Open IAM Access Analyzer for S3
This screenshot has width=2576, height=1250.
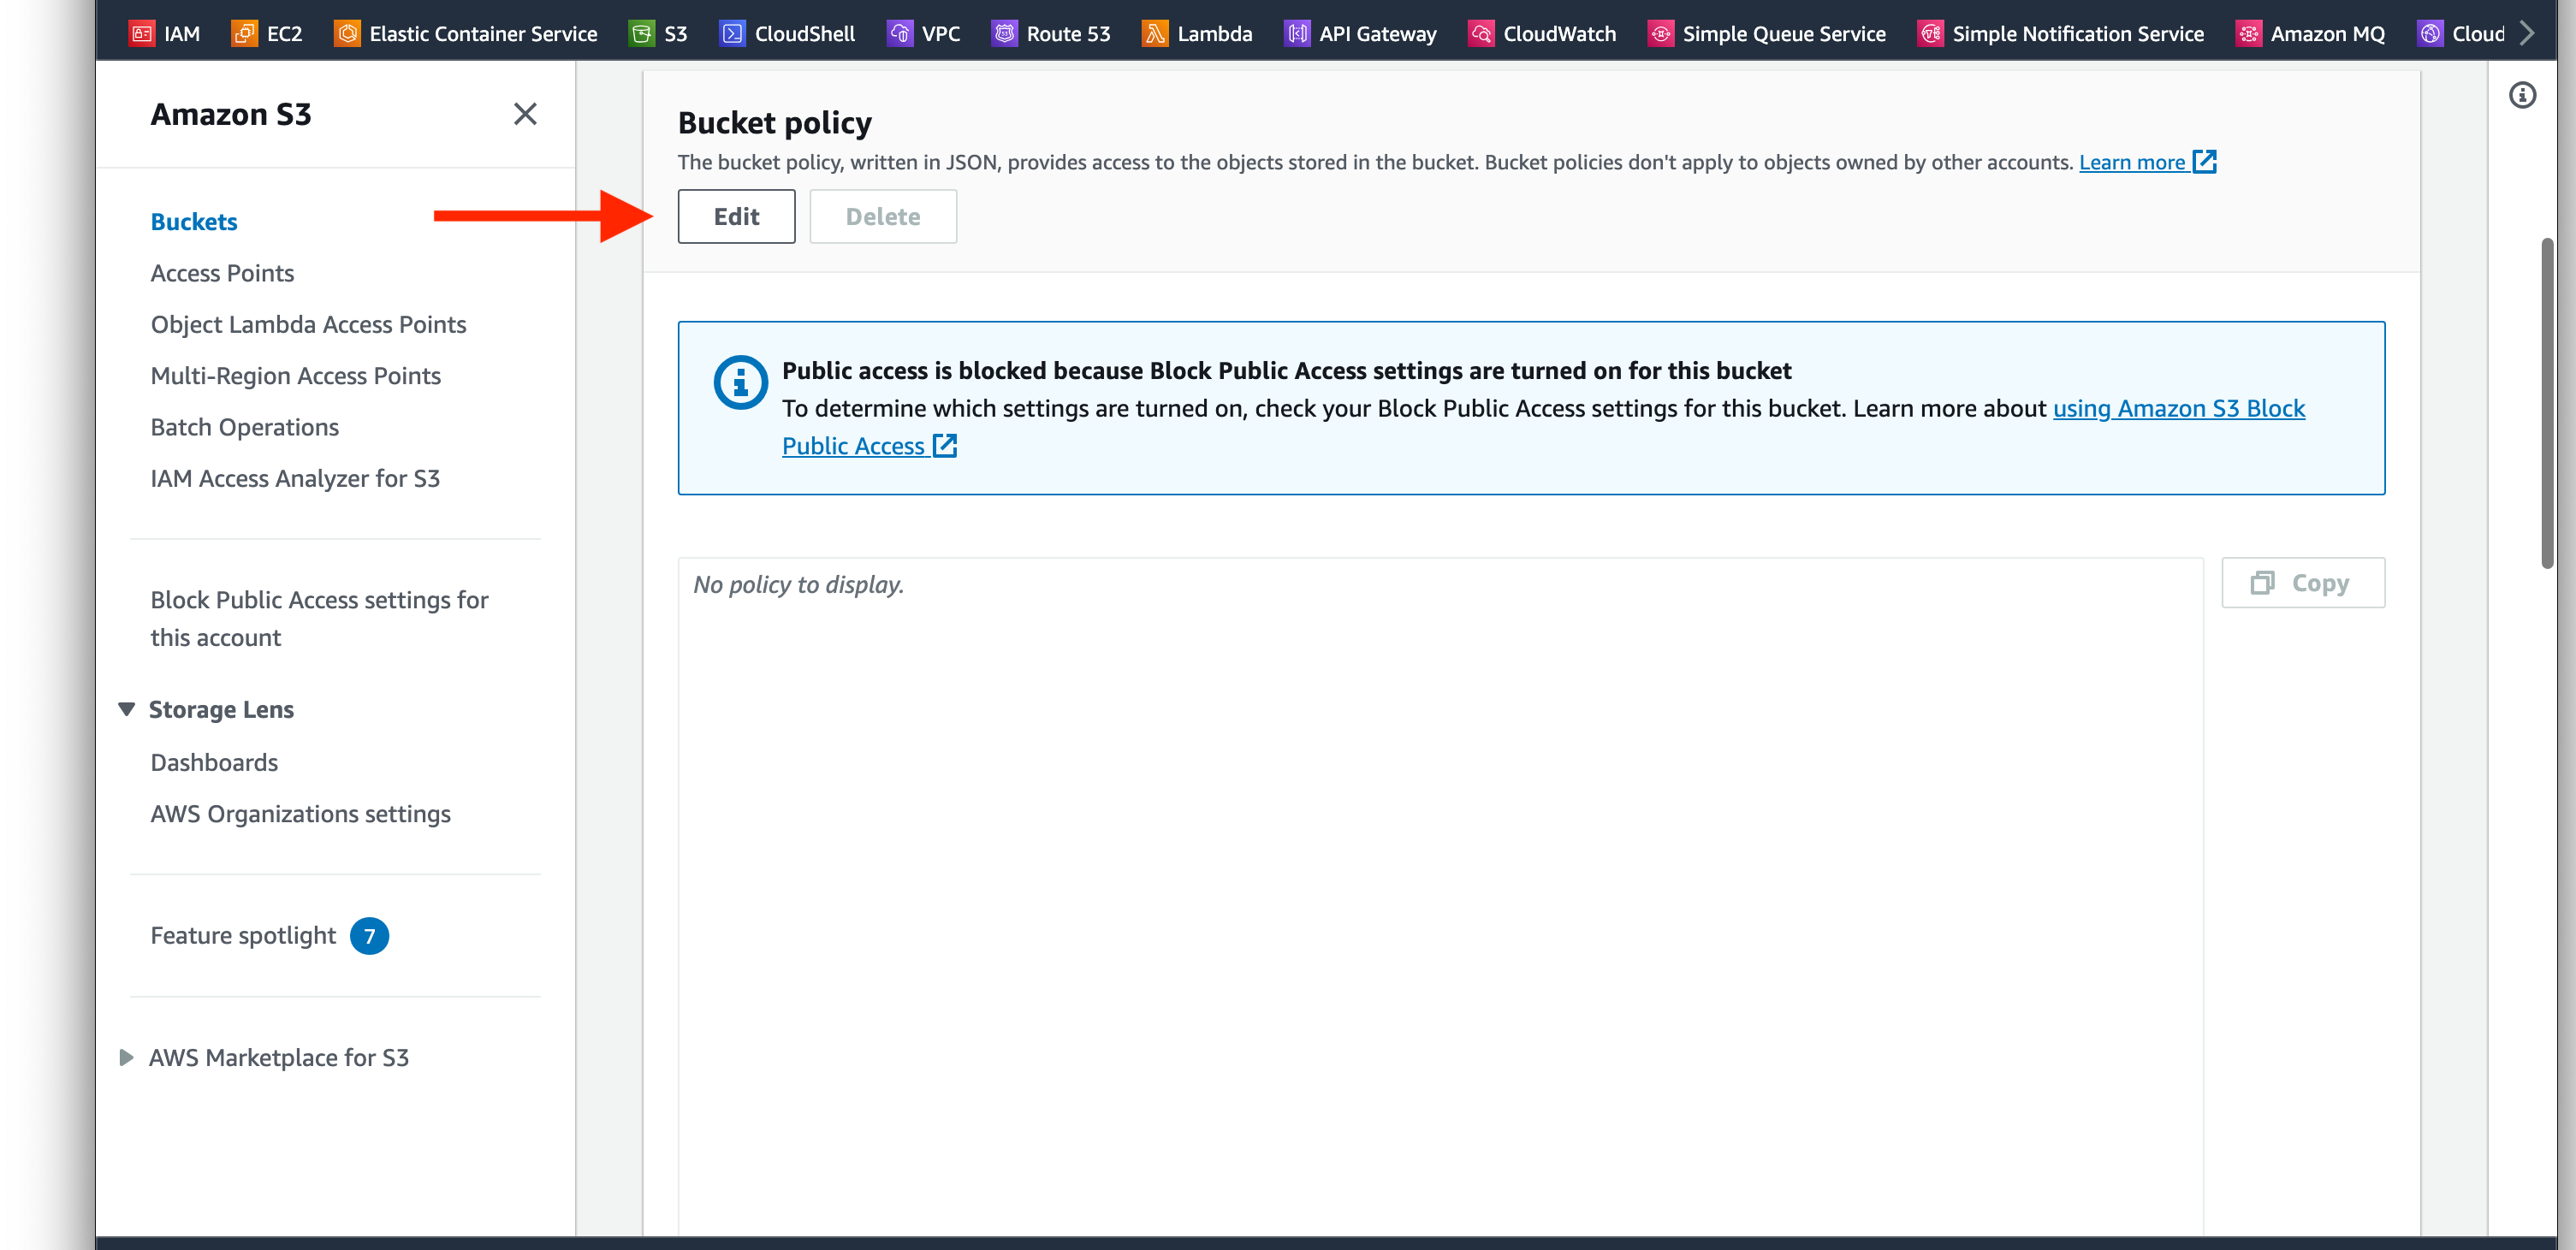pyautogui.click(x=295, y=478)
